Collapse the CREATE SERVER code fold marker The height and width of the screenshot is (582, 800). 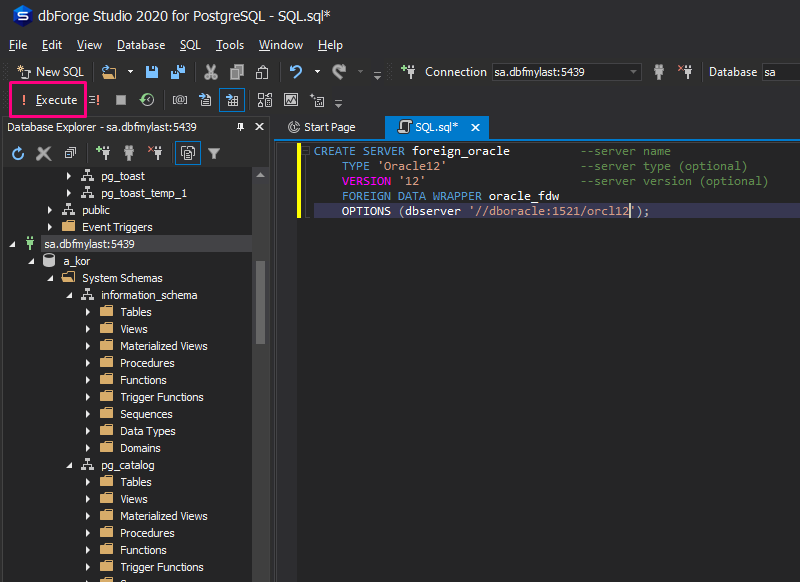click(306, 150)
